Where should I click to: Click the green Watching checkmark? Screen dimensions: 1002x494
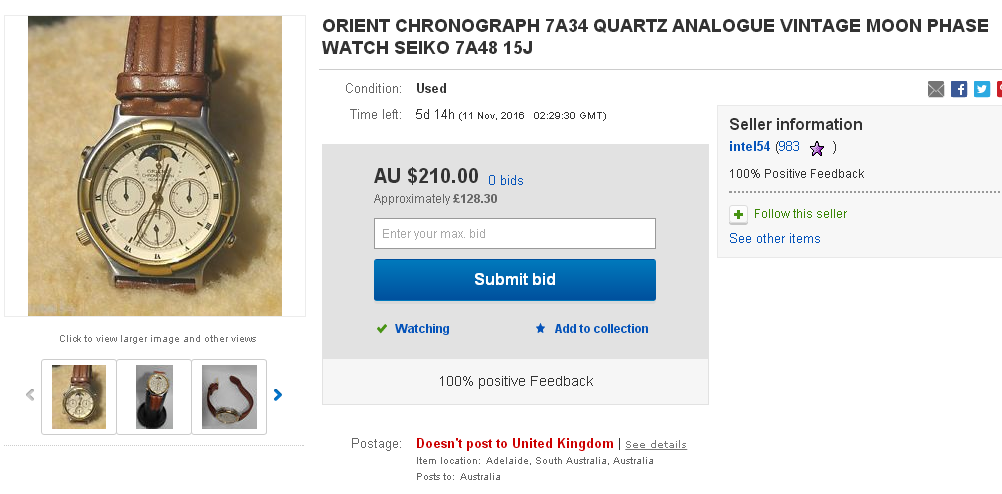click(381, 329)
